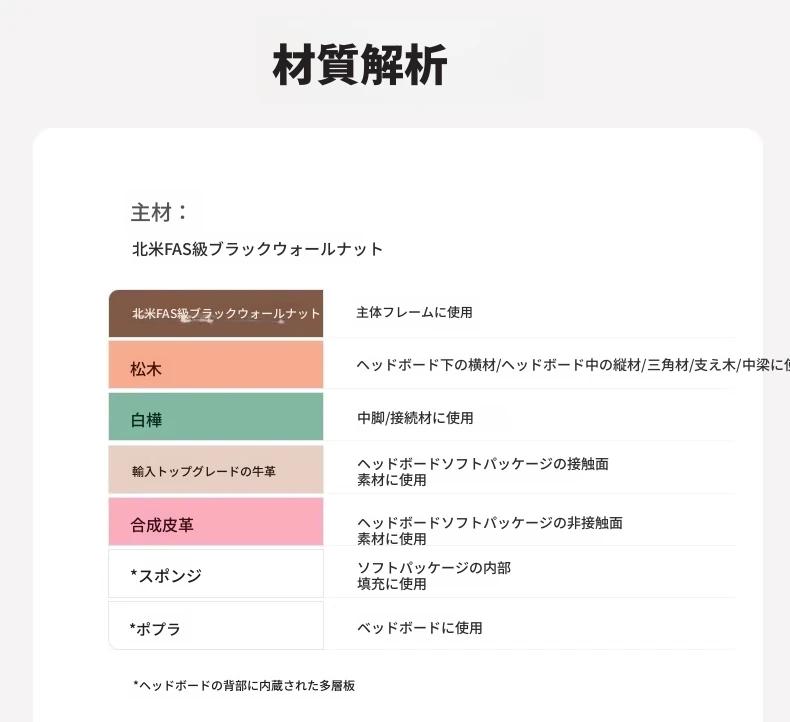Screen dimensions: 790x722
Task: Click the ヘッドボード下の横材 description text
Action: (573, 365)
